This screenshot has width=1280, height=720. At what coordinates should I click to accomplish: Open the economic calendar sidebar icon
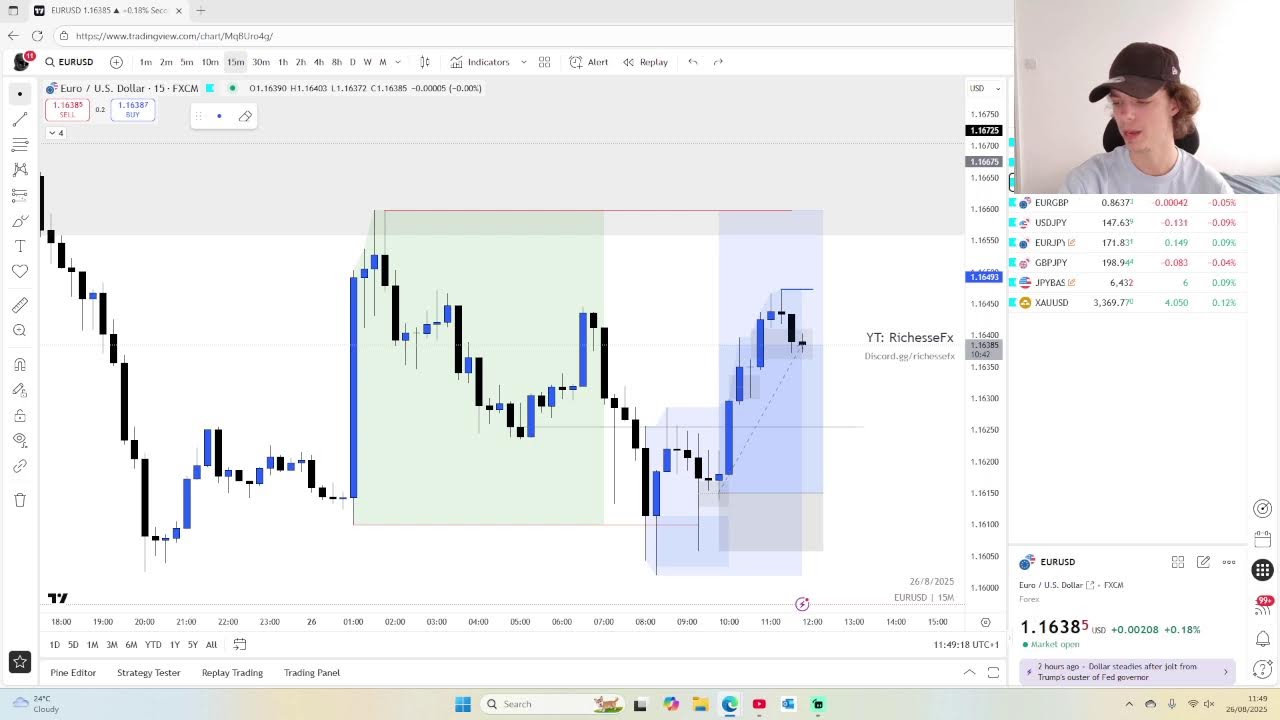pos(1263,538)
